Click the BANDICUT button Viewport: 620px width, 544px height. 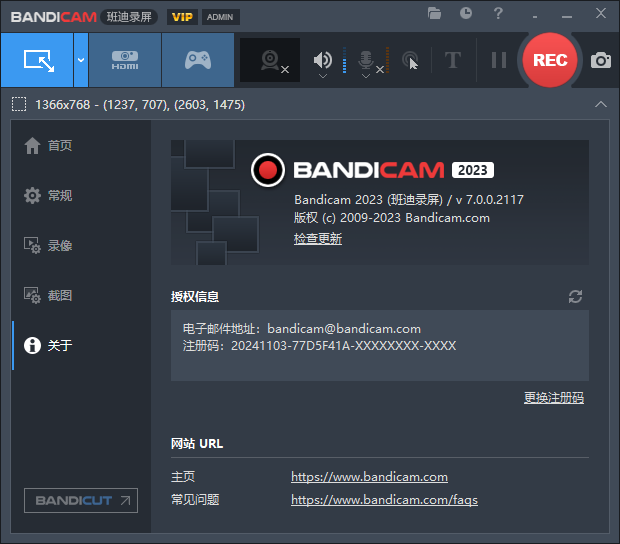click(x=81, y=500)
